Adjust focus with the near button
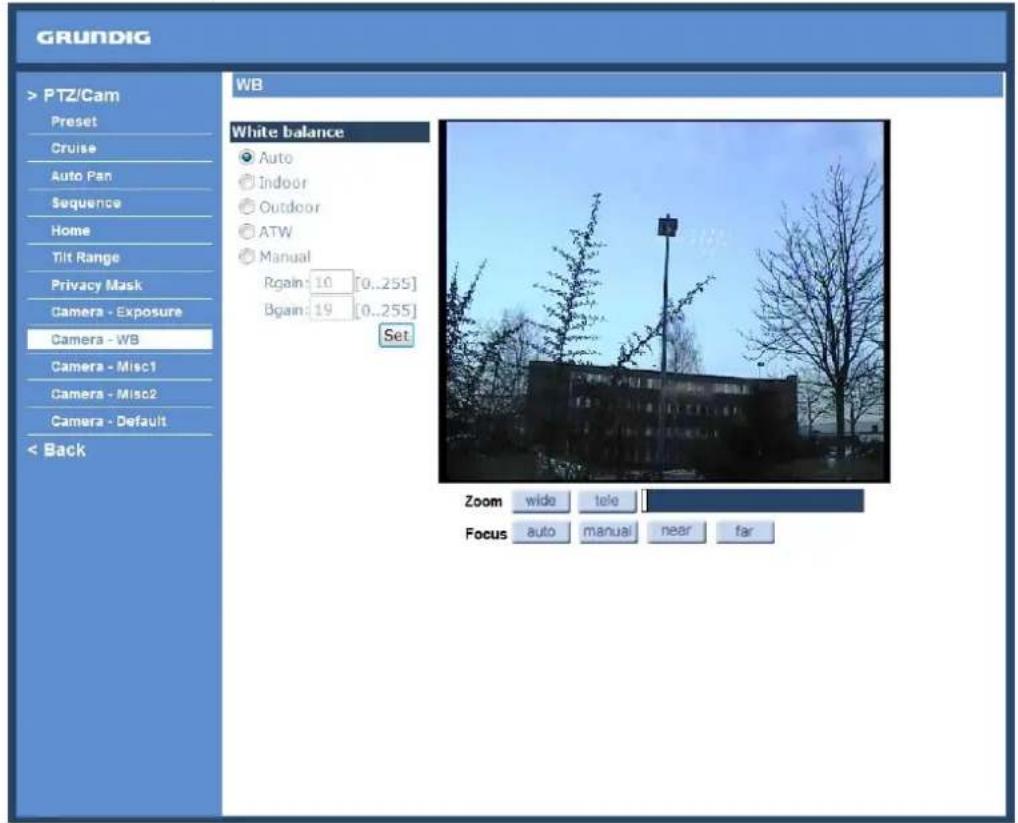Screen dimensions: 1018x823 (676, 532)
